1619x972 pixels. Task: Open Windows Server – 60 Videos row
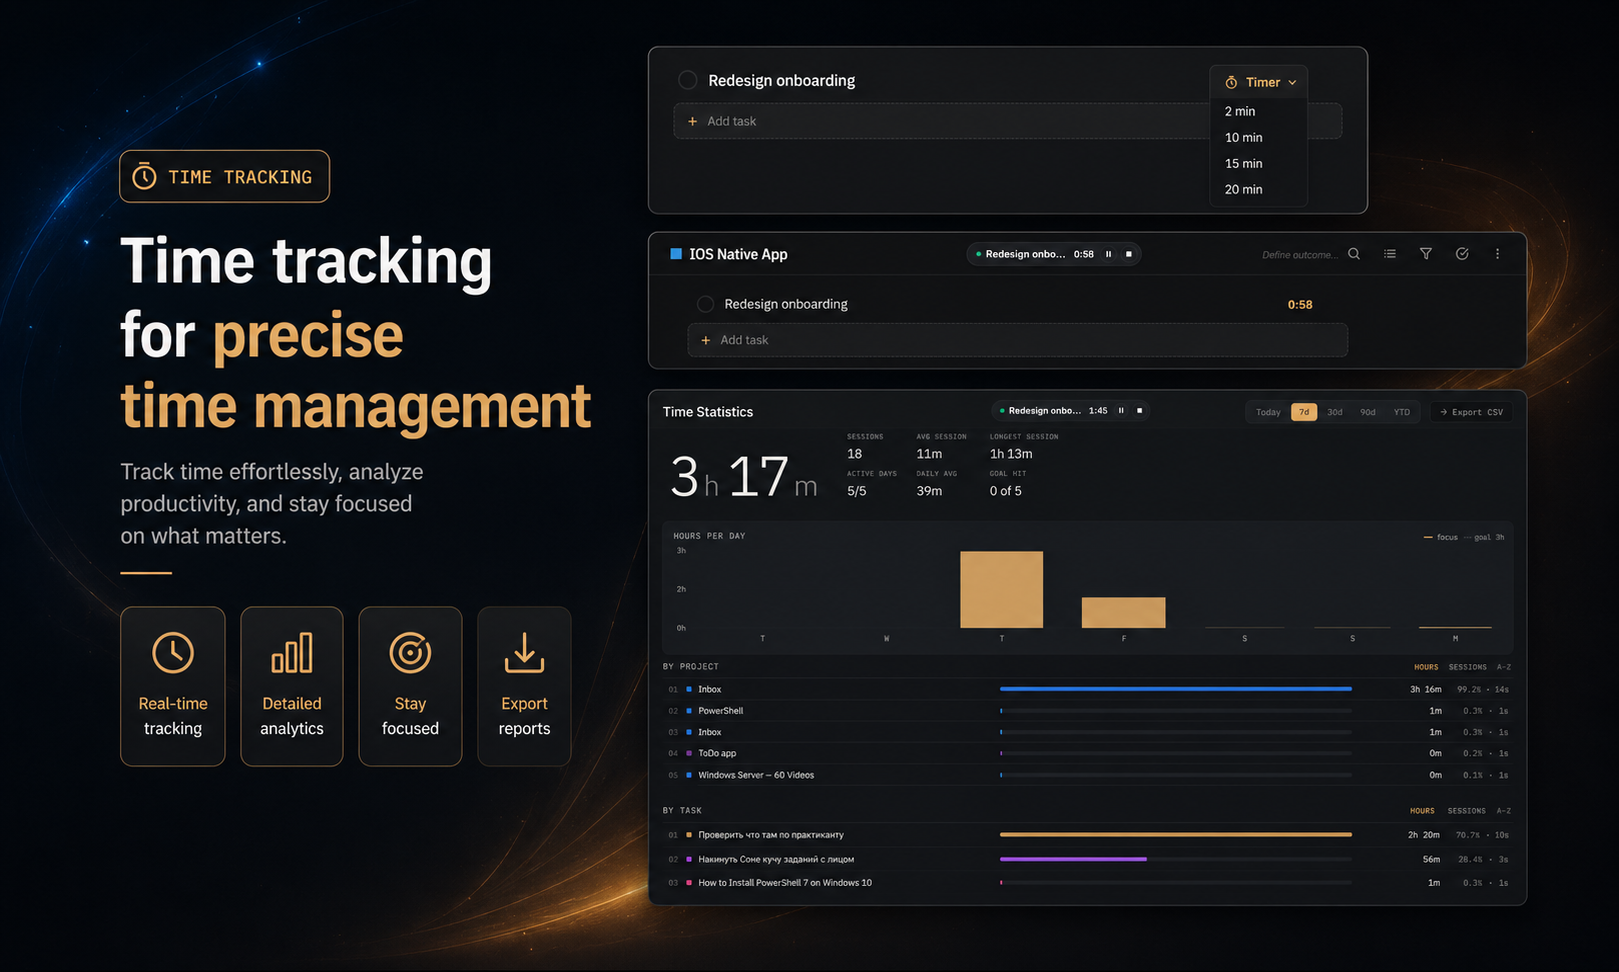click(1087, 775)
